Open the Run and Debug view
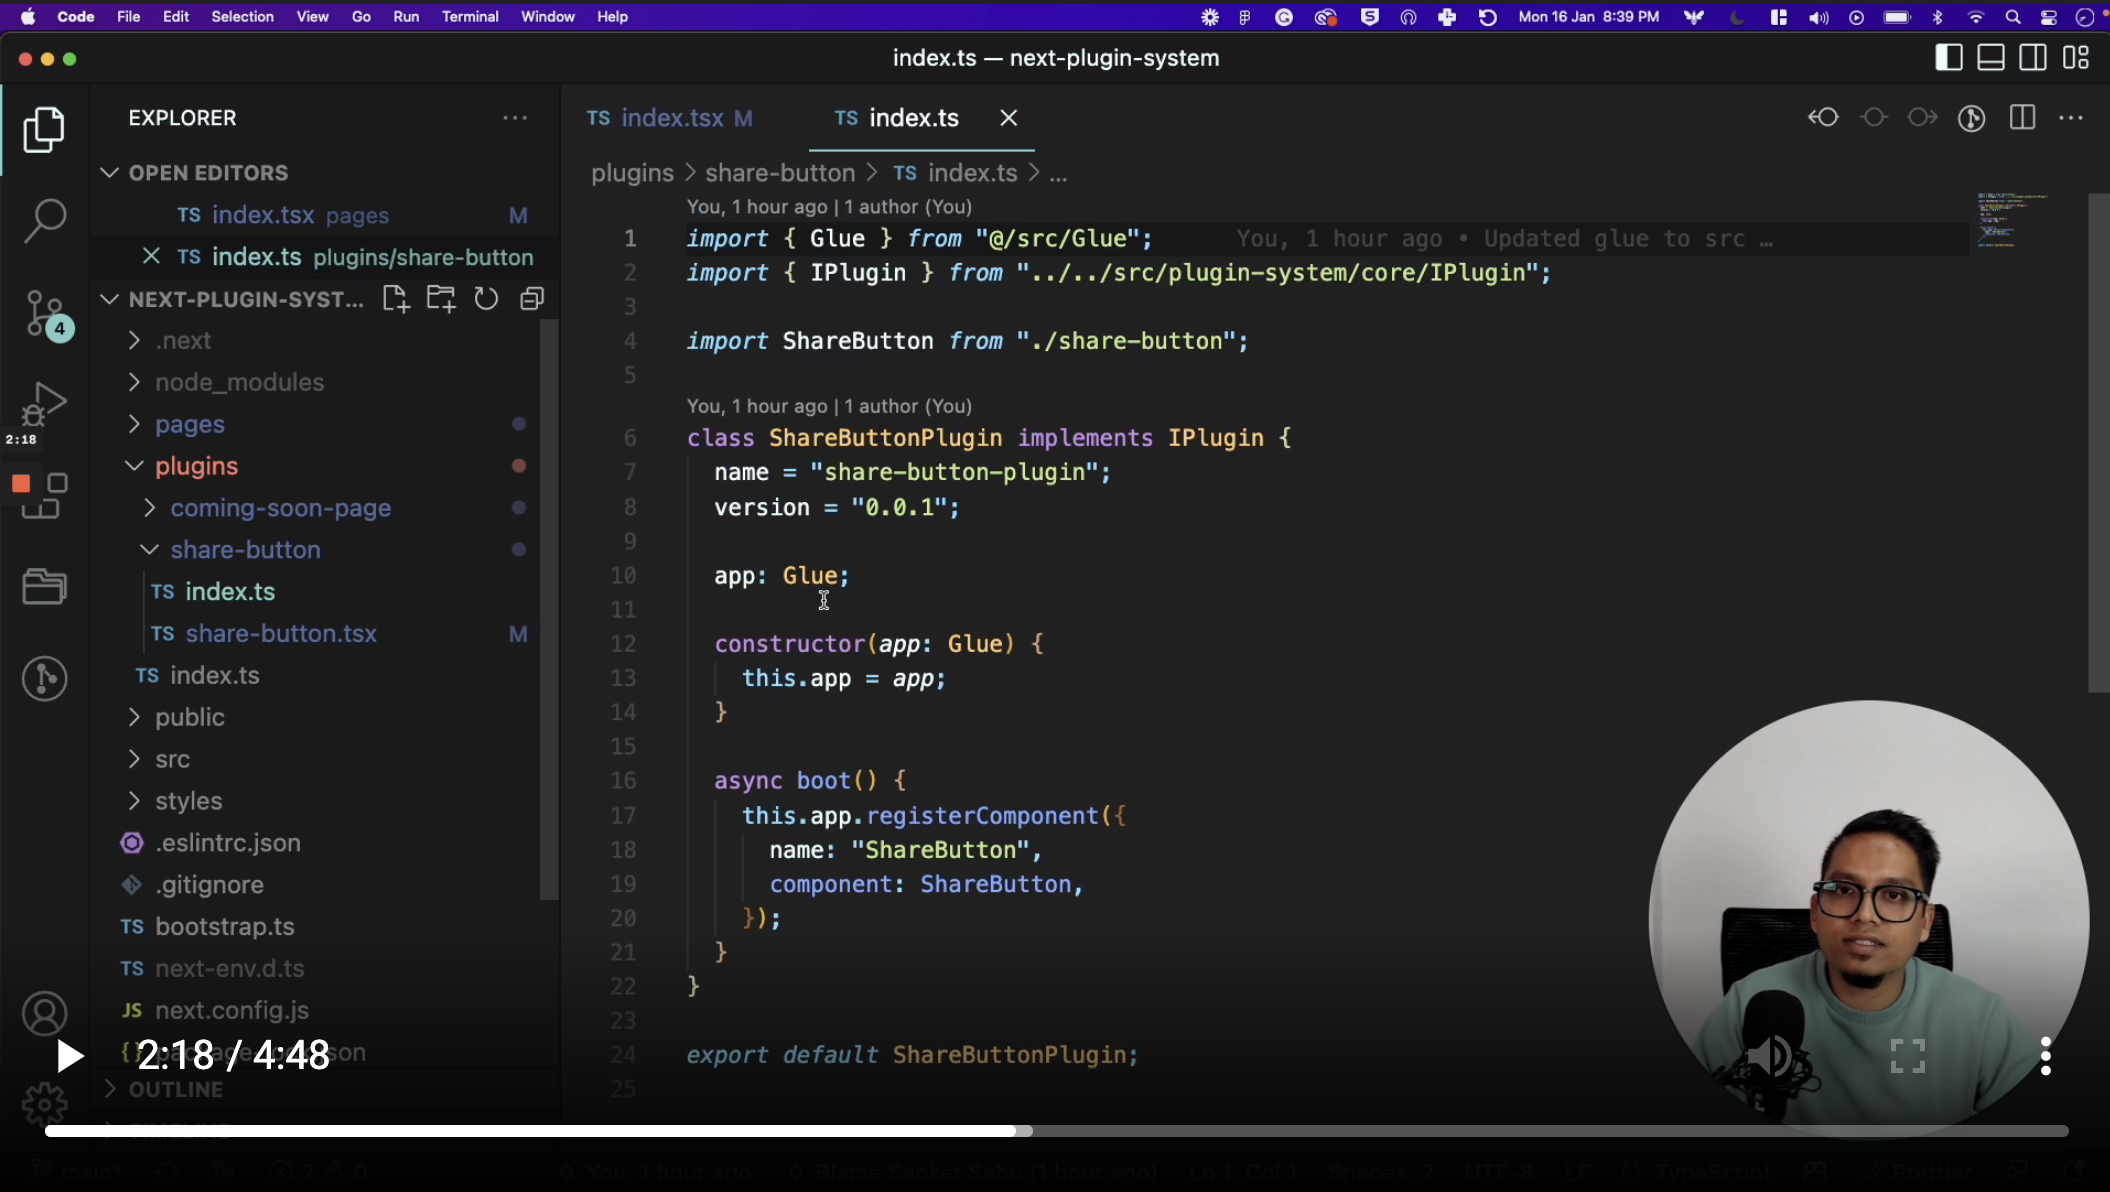The height and width of the screenshot is (1192, 2110). point(45,404)
